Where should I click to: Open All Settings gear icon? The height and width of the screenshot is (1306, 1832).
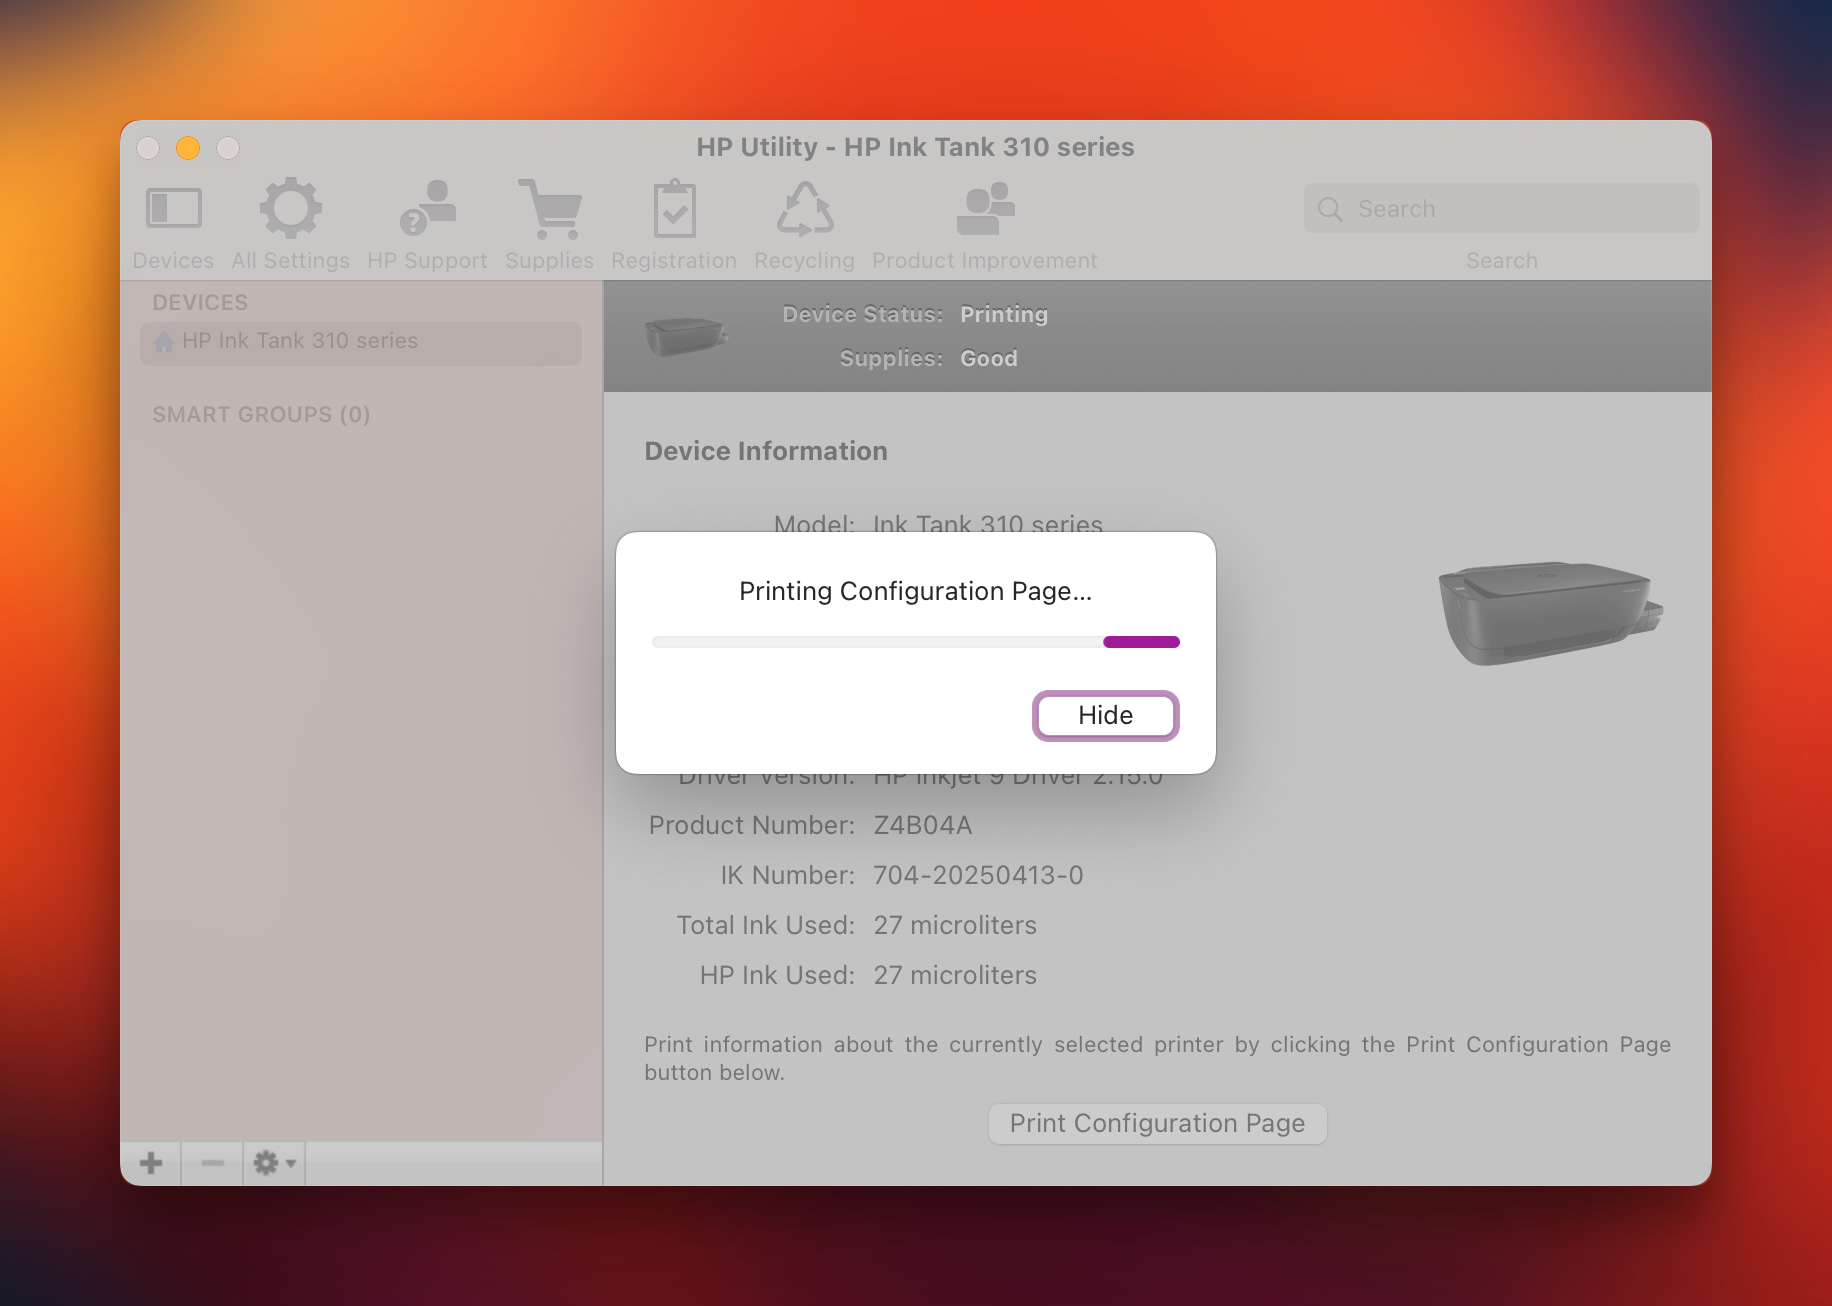pyautogui.click(x=291, y=208)
